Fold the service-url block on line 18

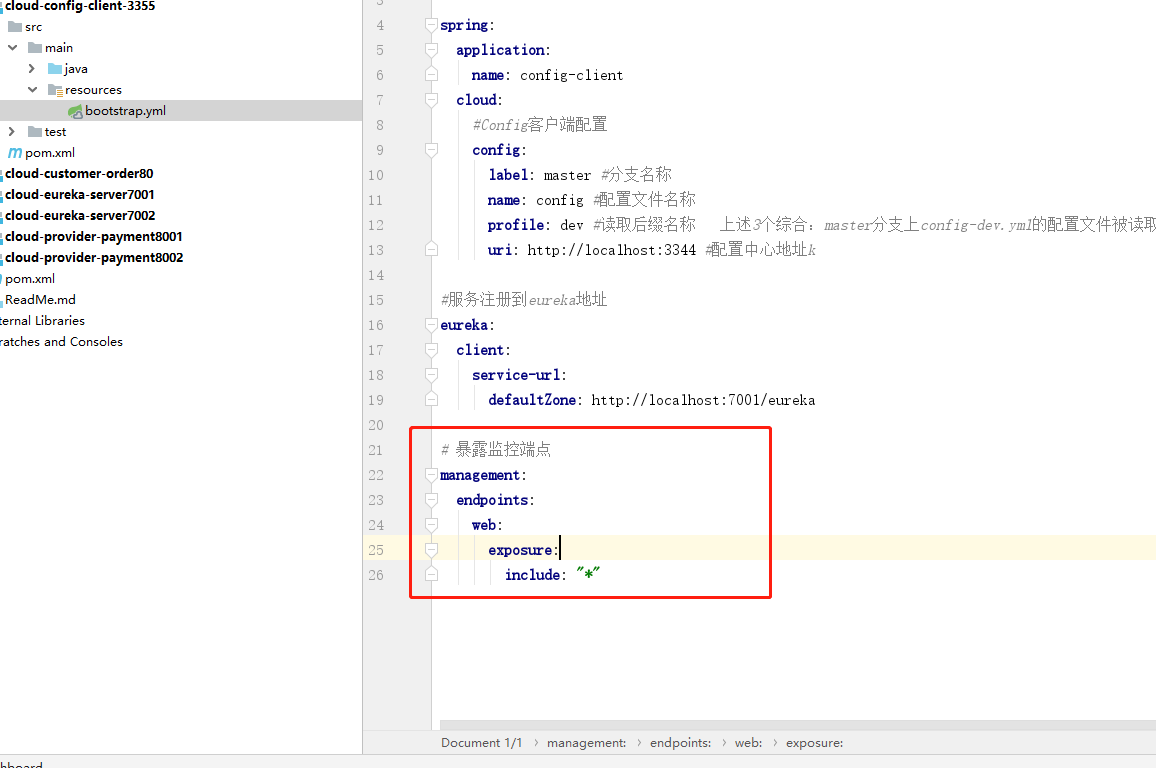point(431,375)
